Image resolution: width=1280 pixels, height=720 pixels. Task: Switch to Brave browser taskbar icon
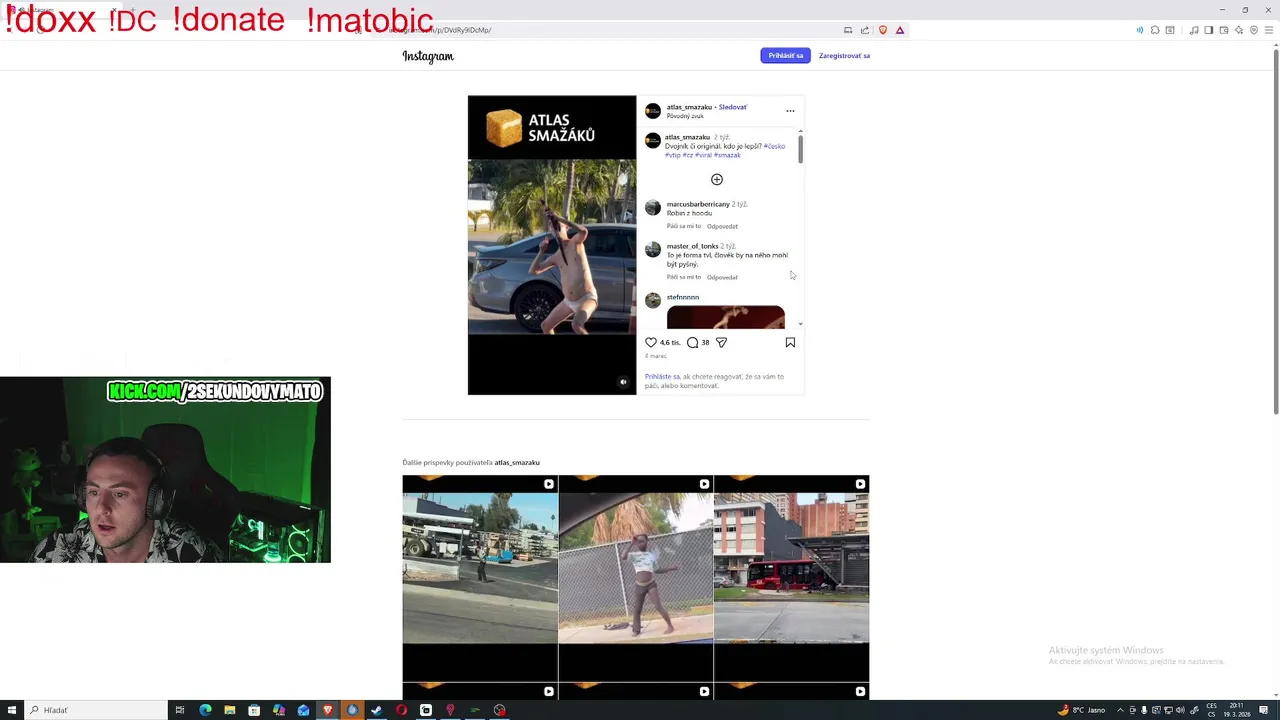[x=327, y=710]
